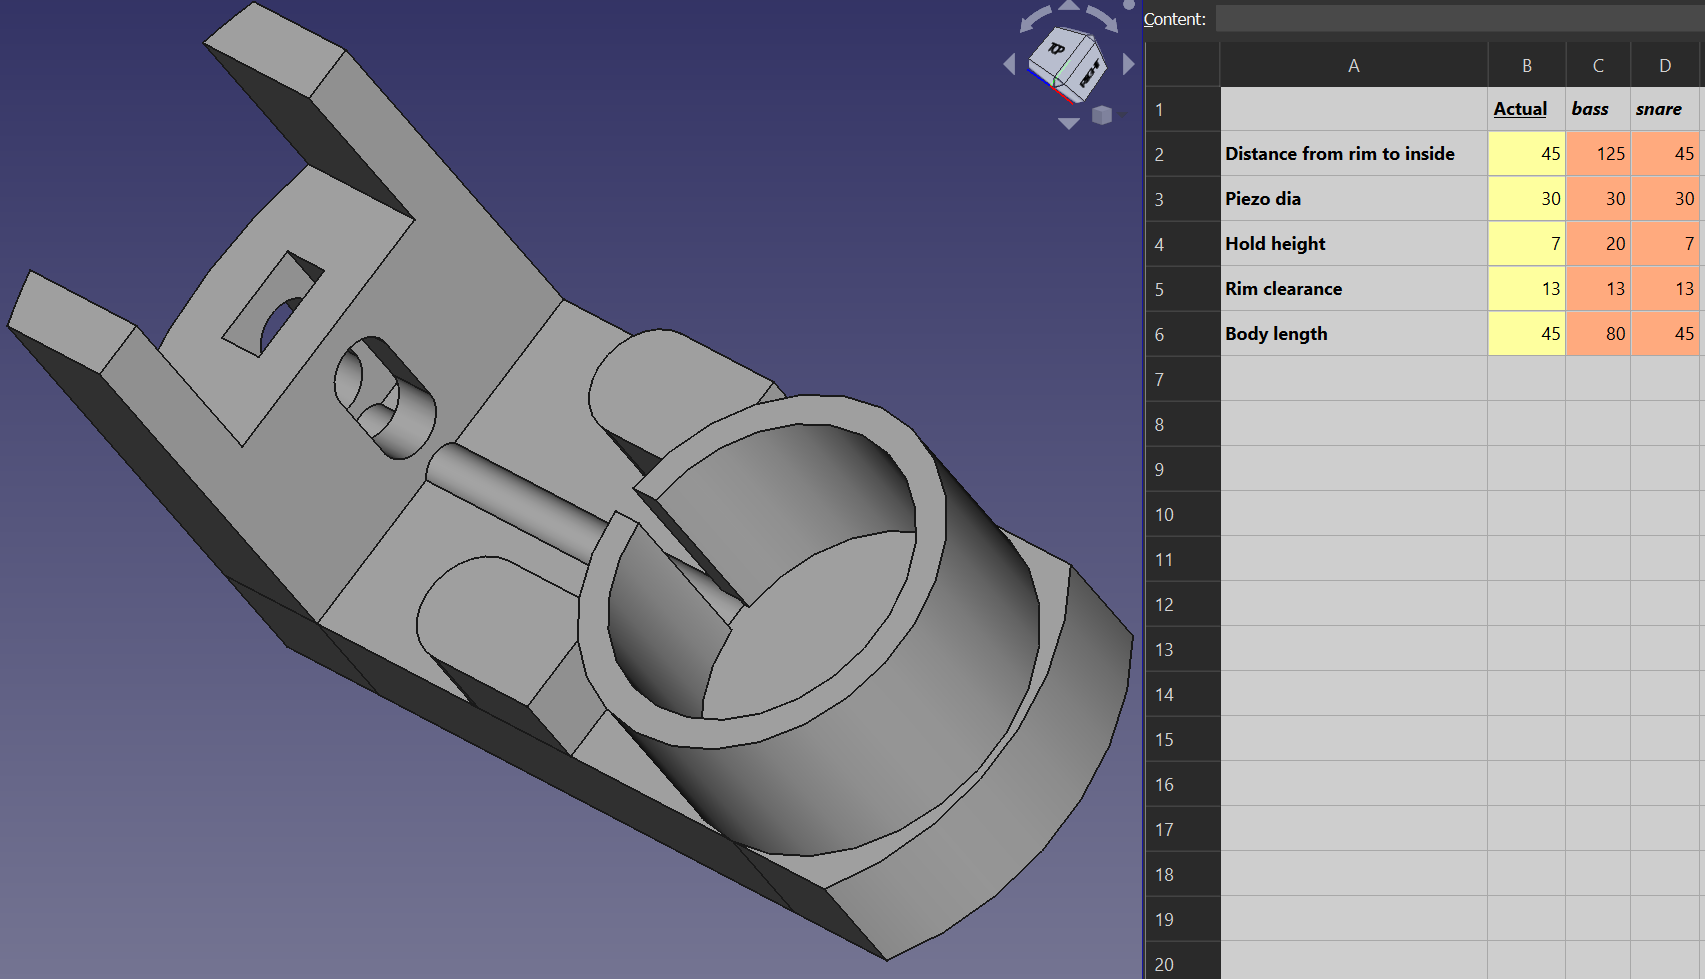Click into the Content input field

pyautogui.click(x=1458, y=19)
